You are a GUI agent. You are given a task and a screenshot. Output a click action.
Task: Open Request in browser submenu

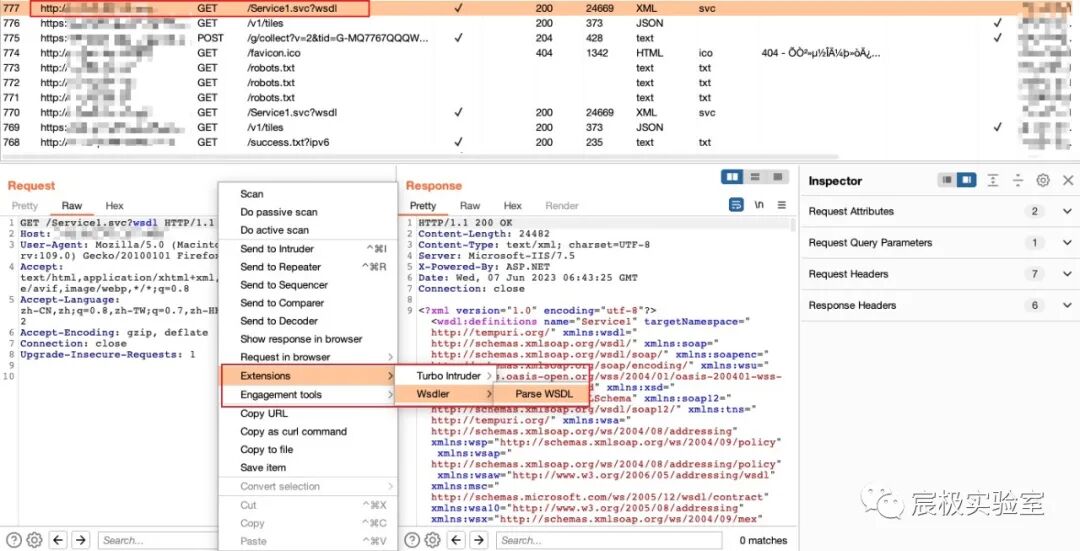[308, 357]
